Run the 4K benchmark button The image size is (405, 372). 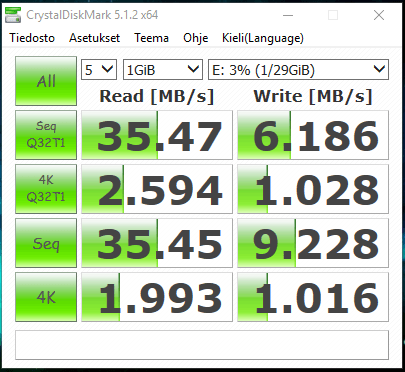click(x=46, y=297)
